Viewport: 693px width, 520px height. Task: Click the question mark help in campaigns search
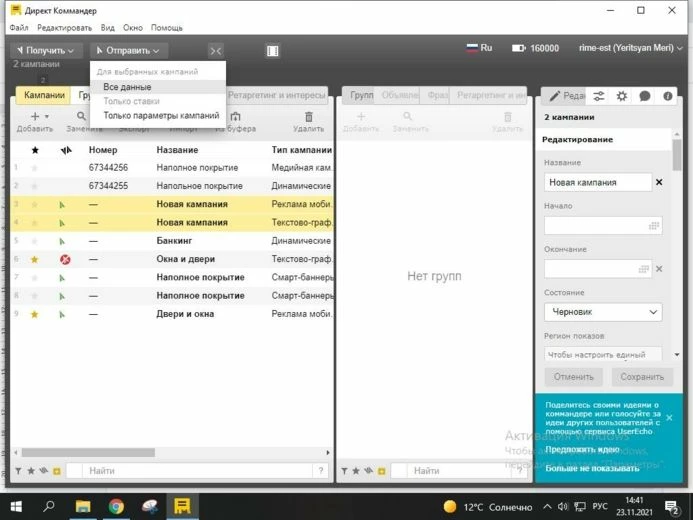click(x=321, y=471)
